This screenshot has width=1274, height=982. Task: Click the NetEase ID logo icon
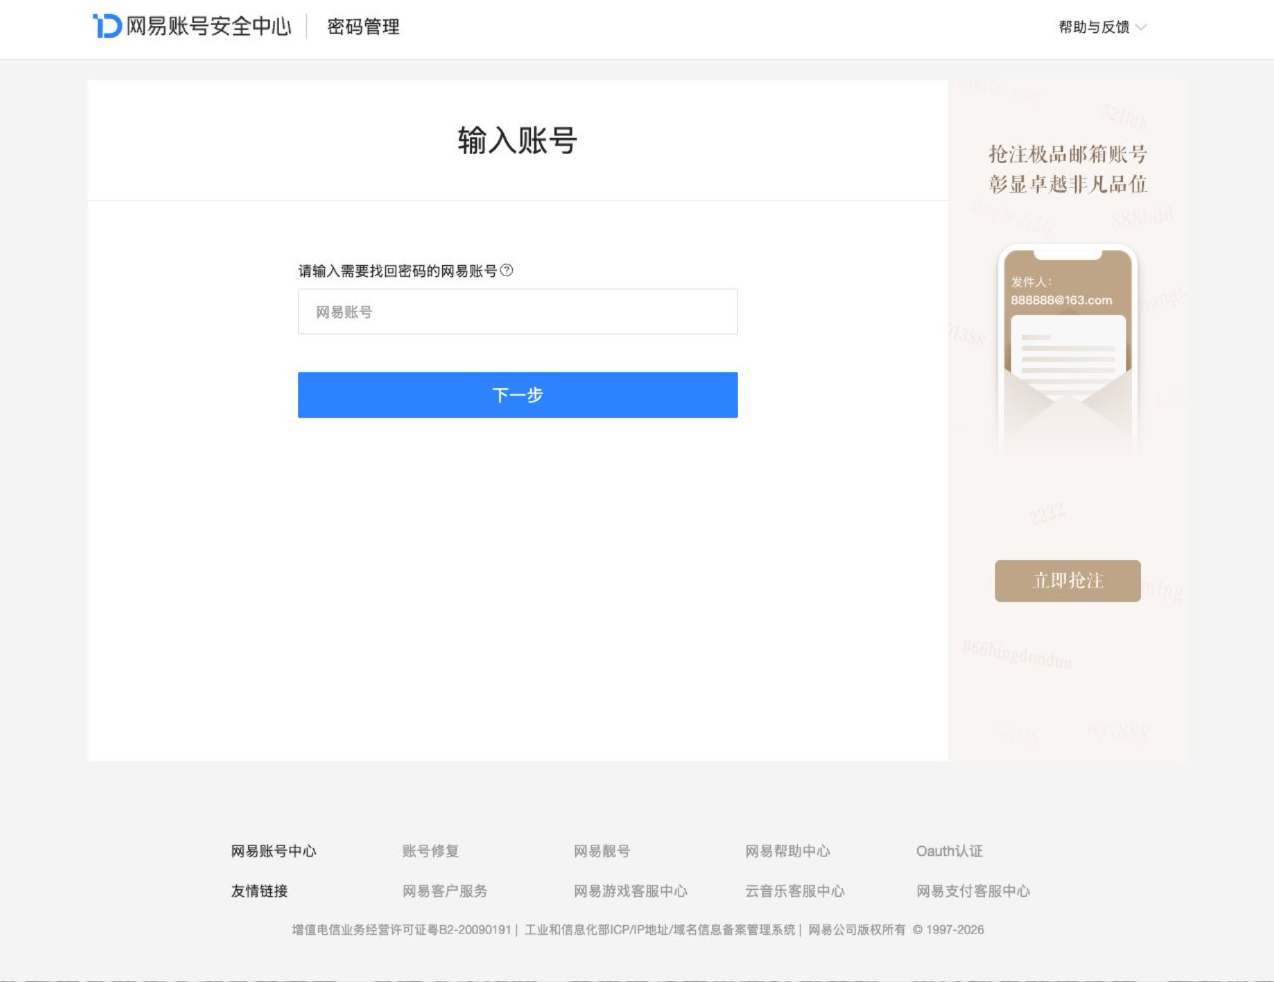(x=107, y=26)
